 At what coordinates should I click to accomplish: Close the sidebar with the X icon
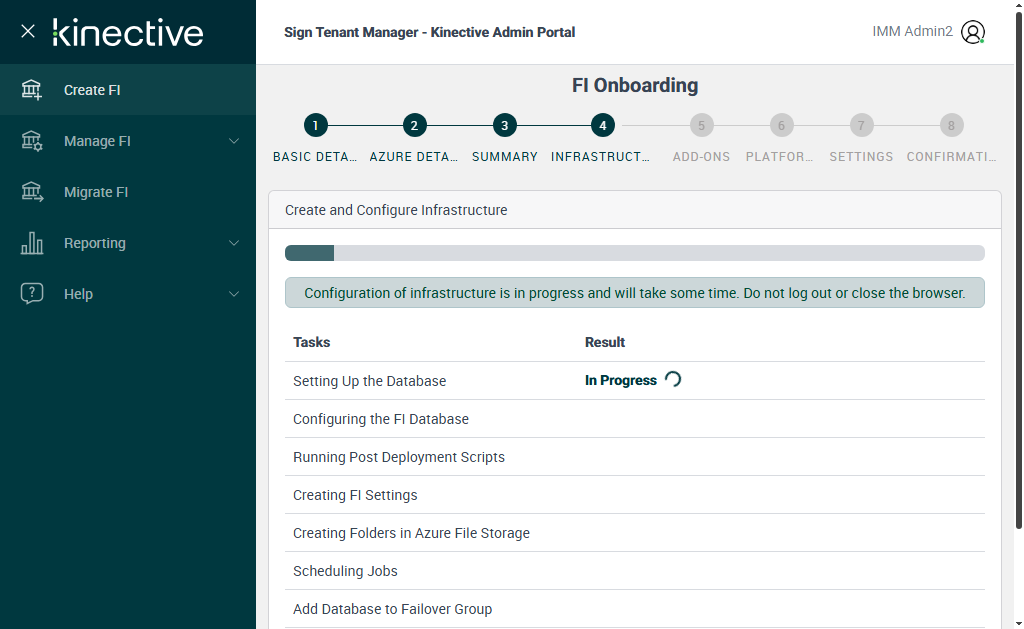point(27,31)
